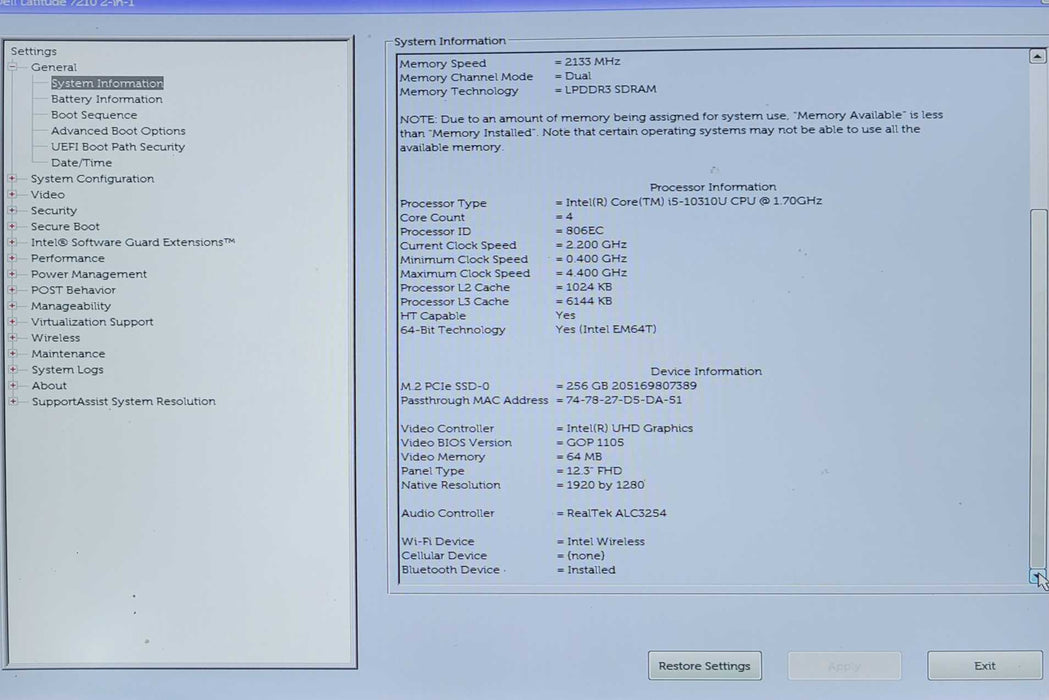Click the greyed-out Apply button
The height and width of the screenshot is (700, 1049).
pos(844,666)
